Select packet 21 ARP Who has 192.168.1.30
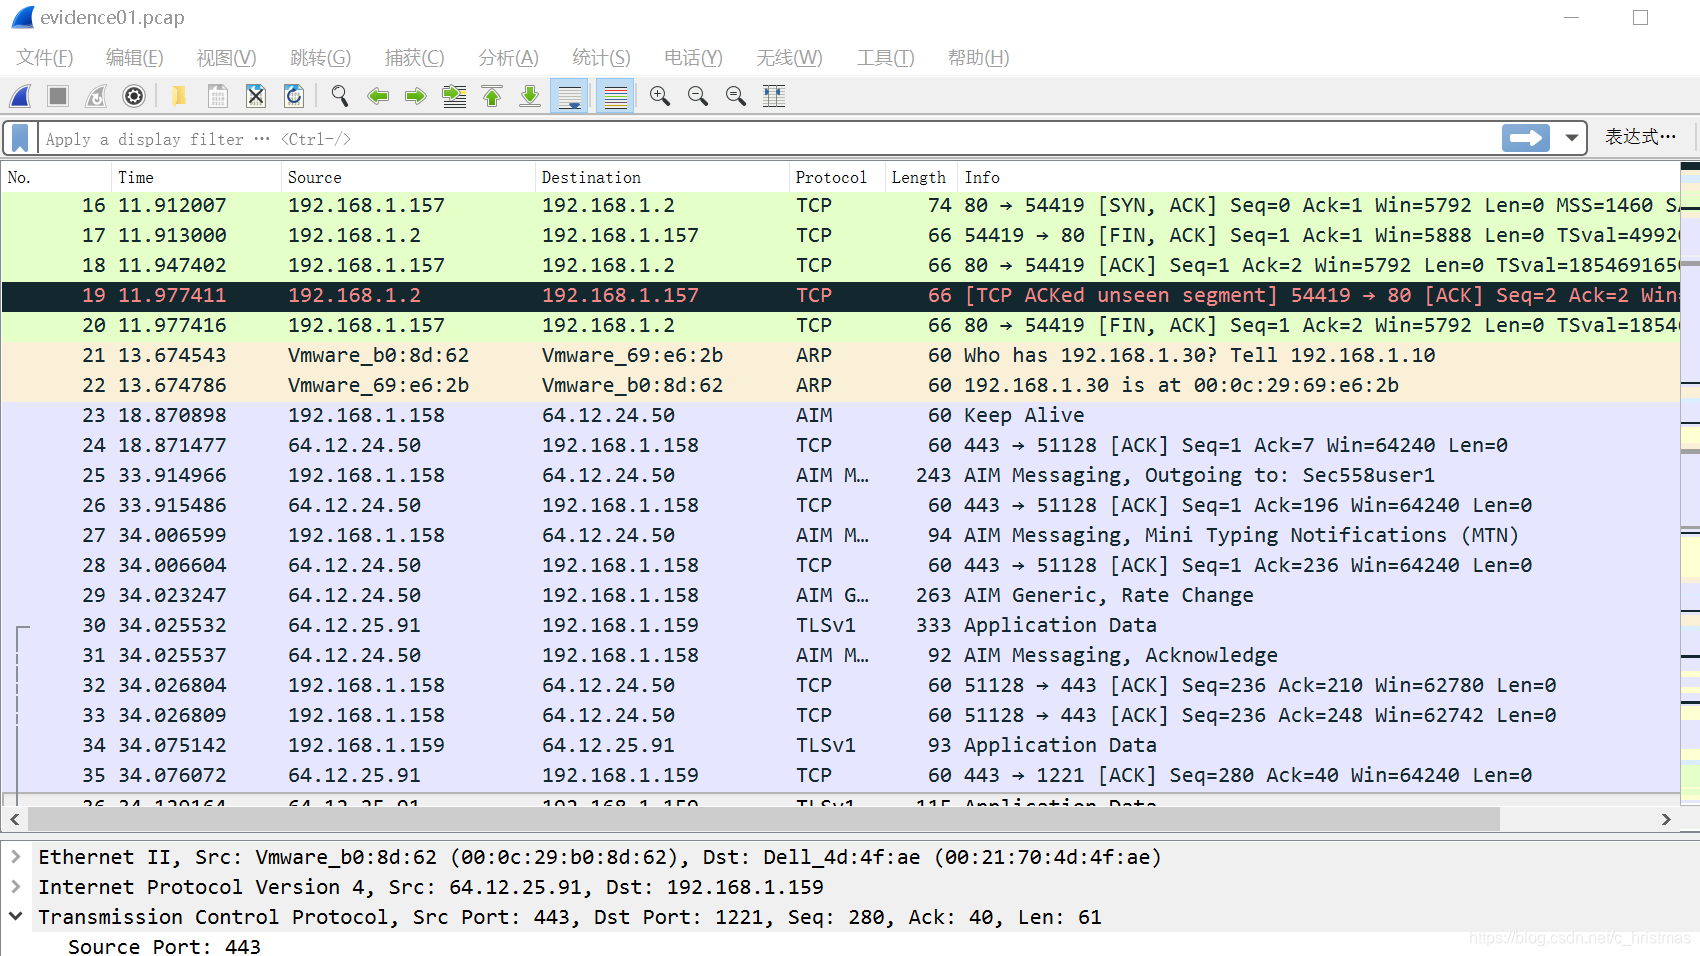 pos(840,355)
